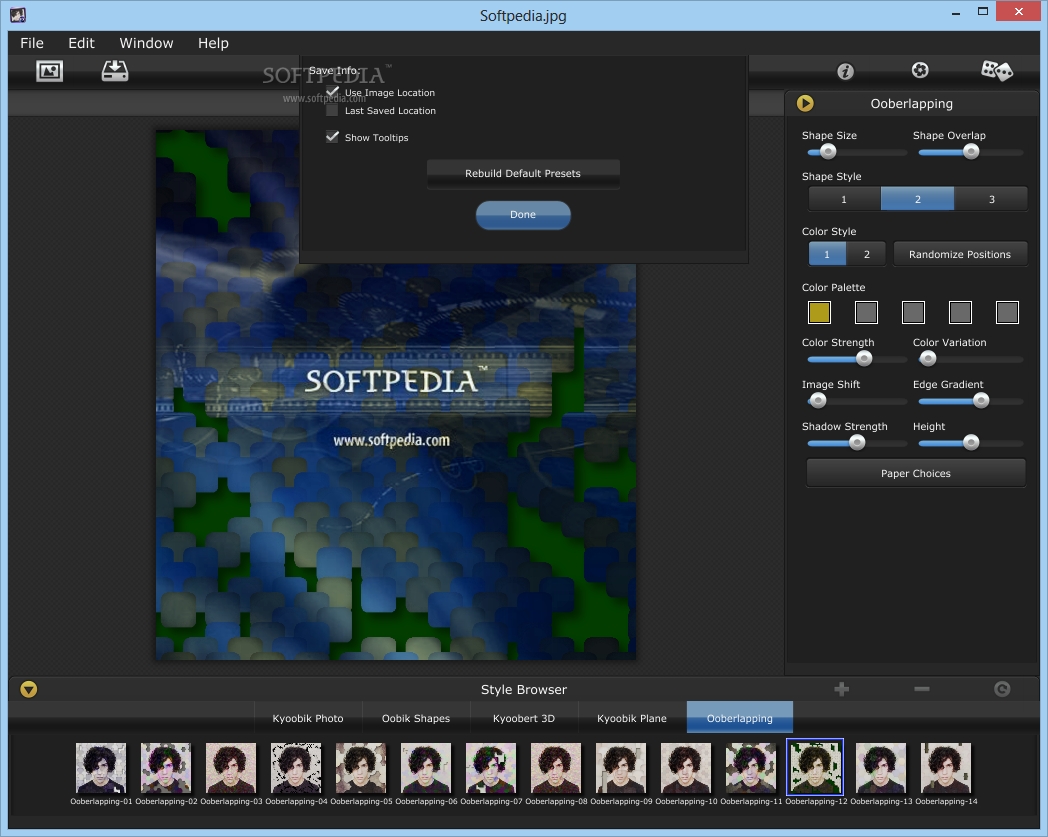Click the minus icon in Style Browser
The height and width of the screenshot is (837, 1048).
click(x=922, y=689)
